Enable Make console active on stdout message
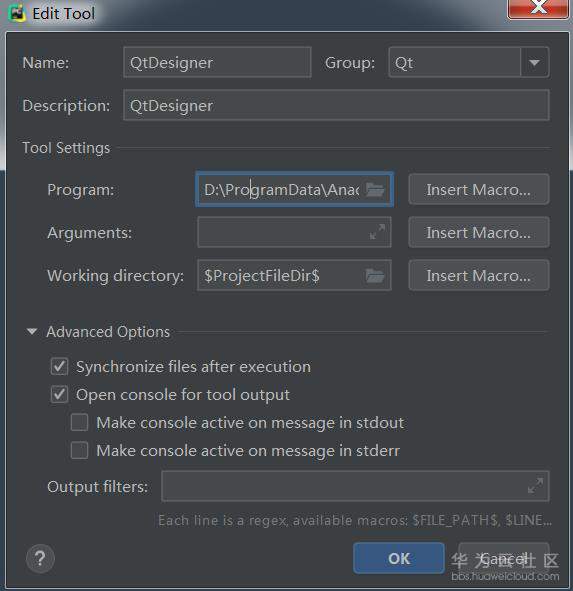The height and width of the screenshot is (591, 573). click(x=80, y=423)
